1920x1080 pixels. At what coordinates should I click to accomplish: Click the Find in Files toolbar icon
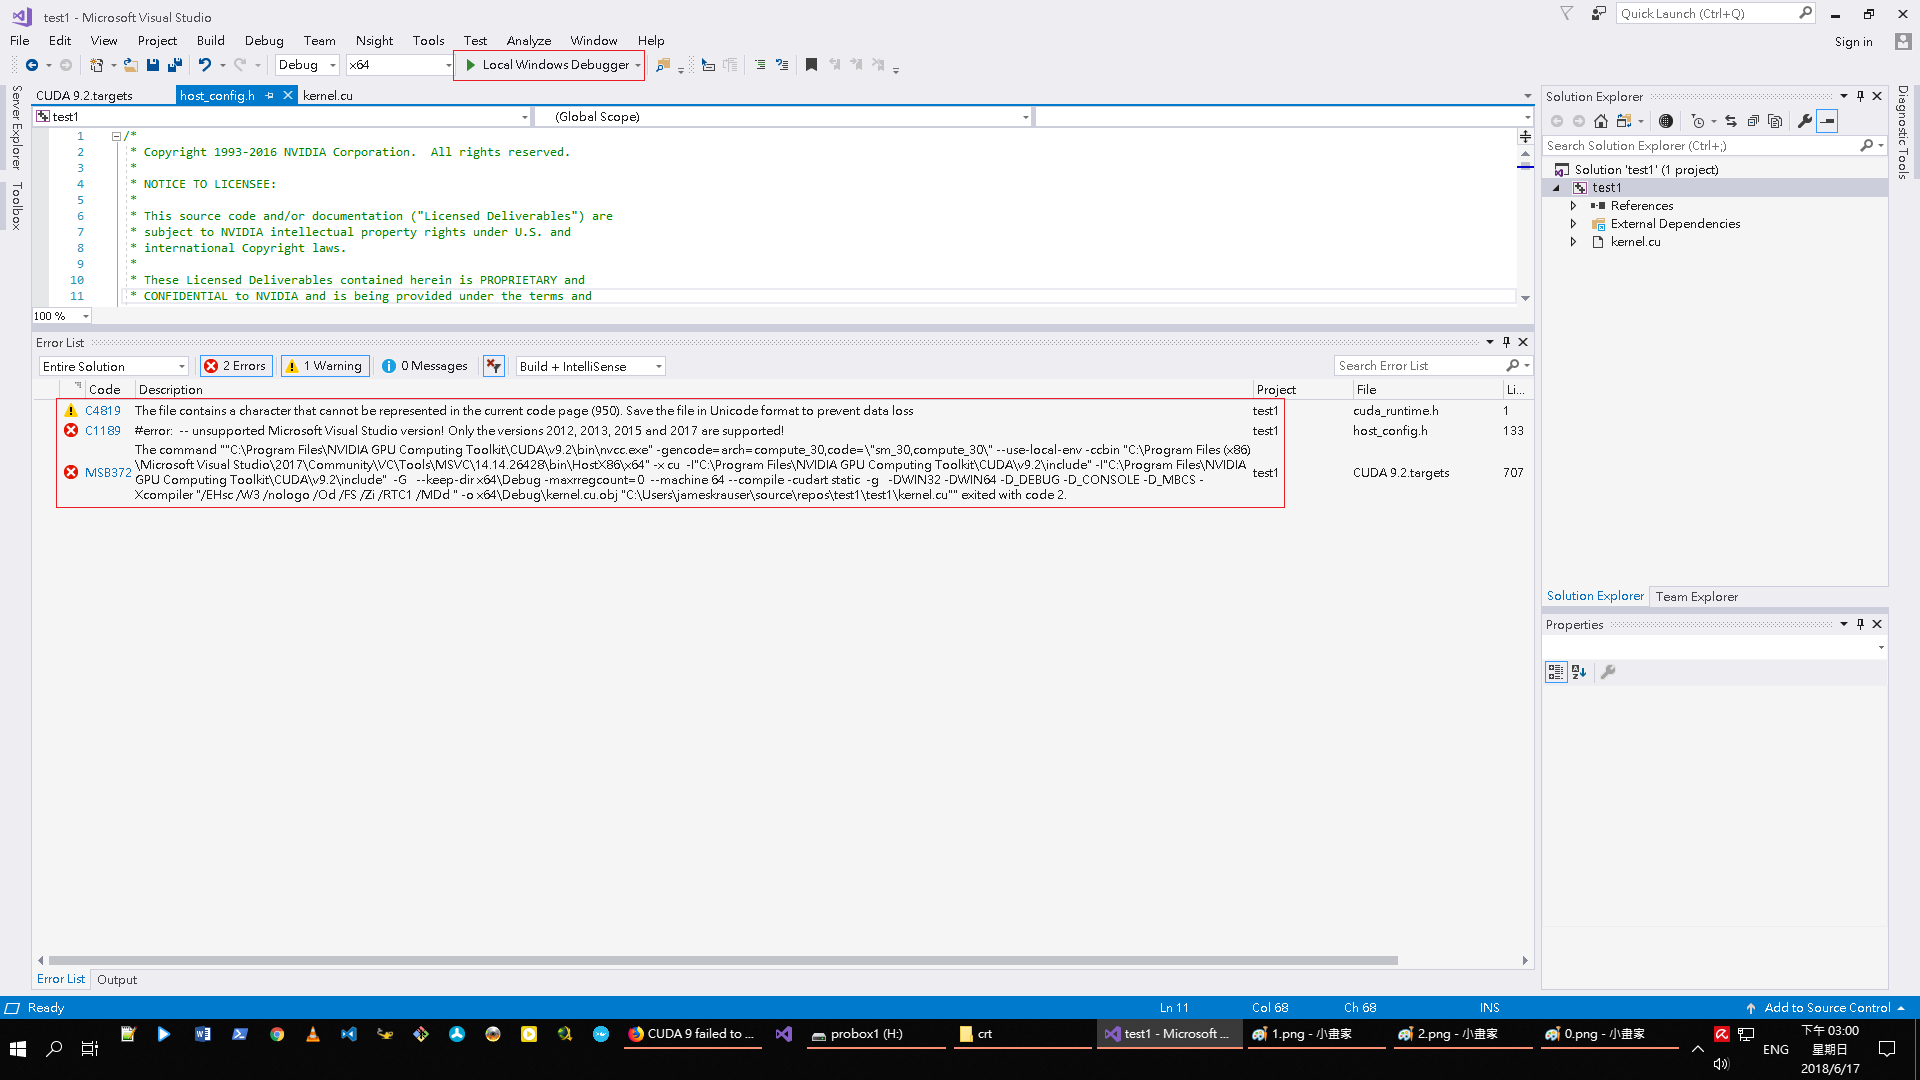[x=662, y=65]
